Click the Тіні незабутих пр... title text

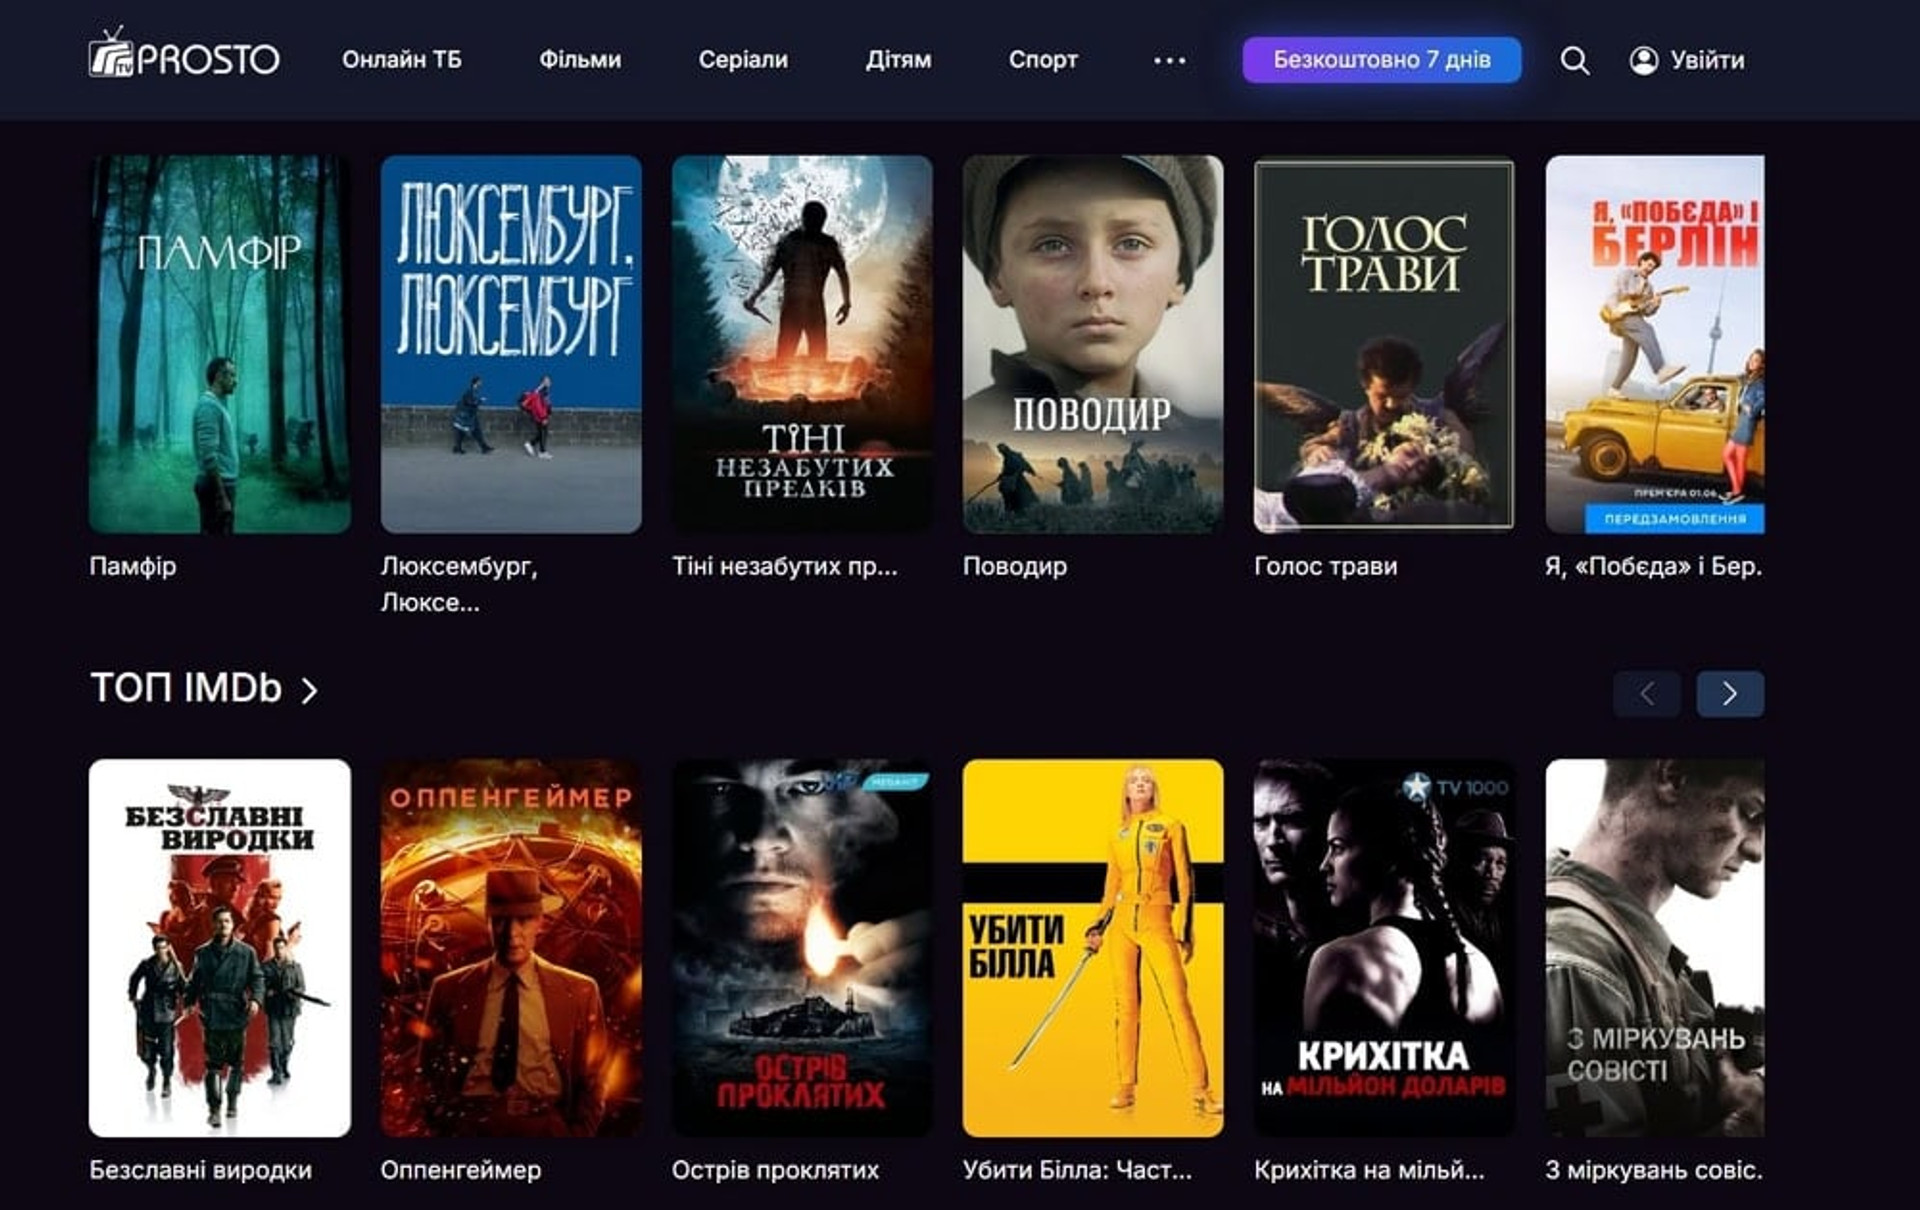coord(785,566)
